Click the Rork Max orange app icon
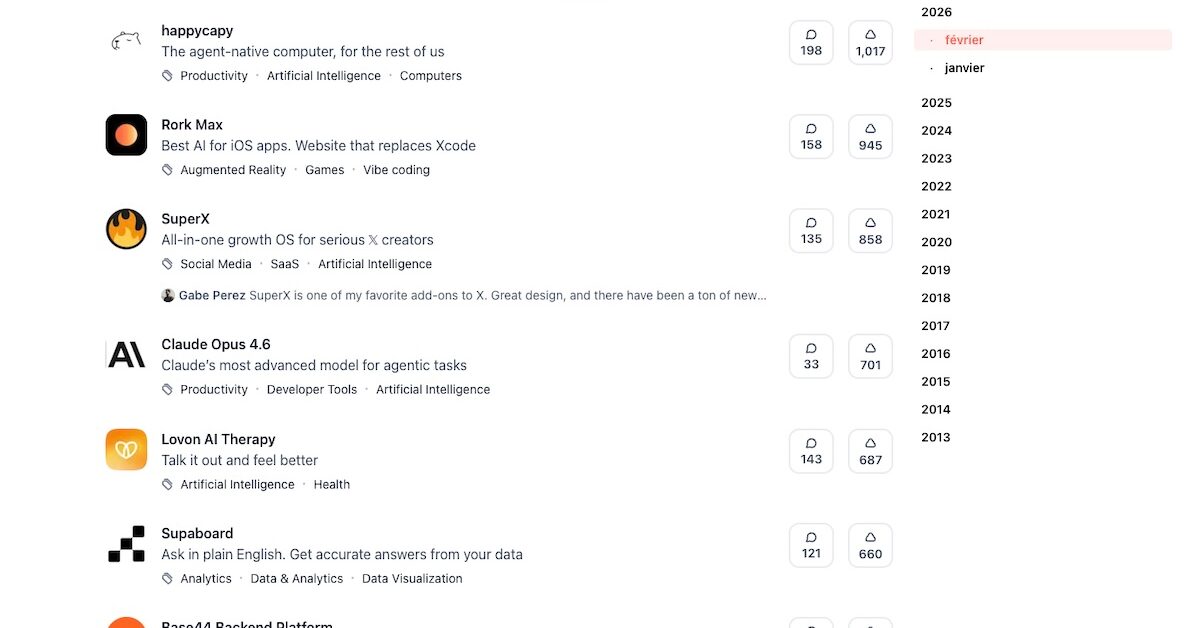The image size is (1200, 628). [126, 135]
